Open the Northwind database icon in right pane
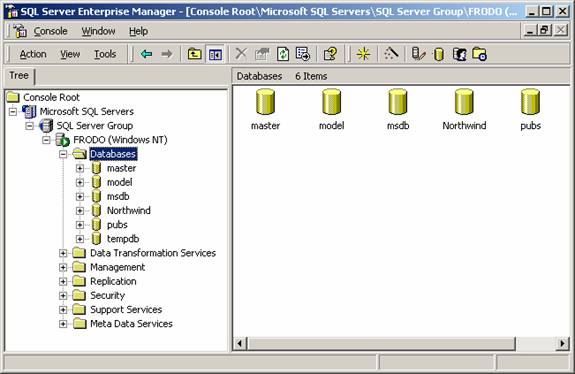575x374 pixels. pyautogui.click(x=464, y=102)
